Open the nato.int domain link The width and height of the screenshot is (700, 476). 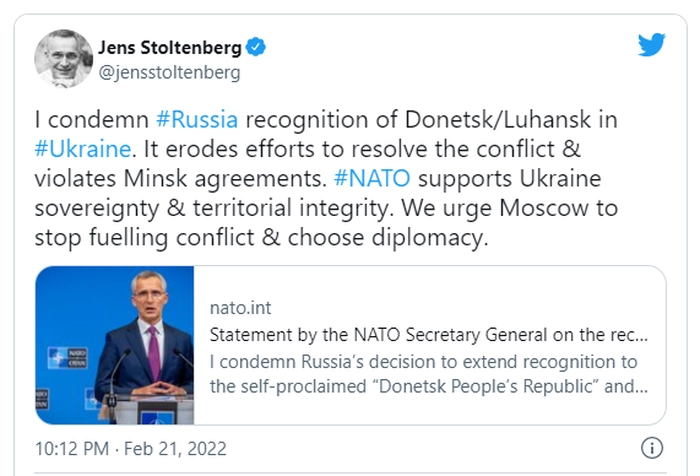(x=240, y=308)
